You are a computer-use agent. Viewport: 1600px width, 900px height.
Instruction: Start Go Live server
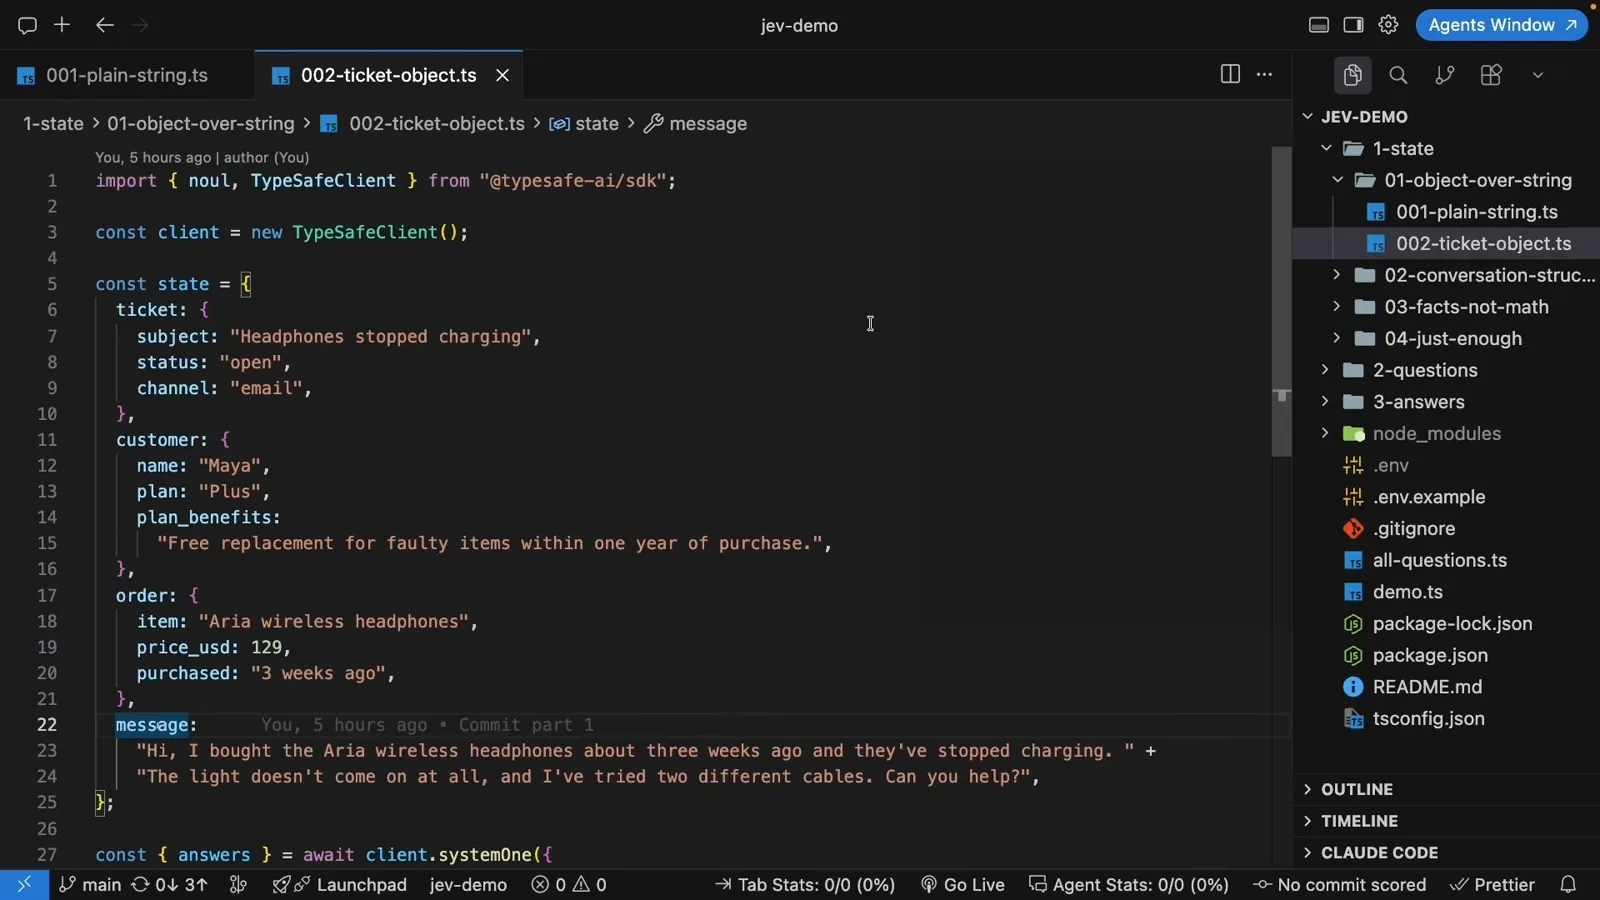click(x=962, y=885)
